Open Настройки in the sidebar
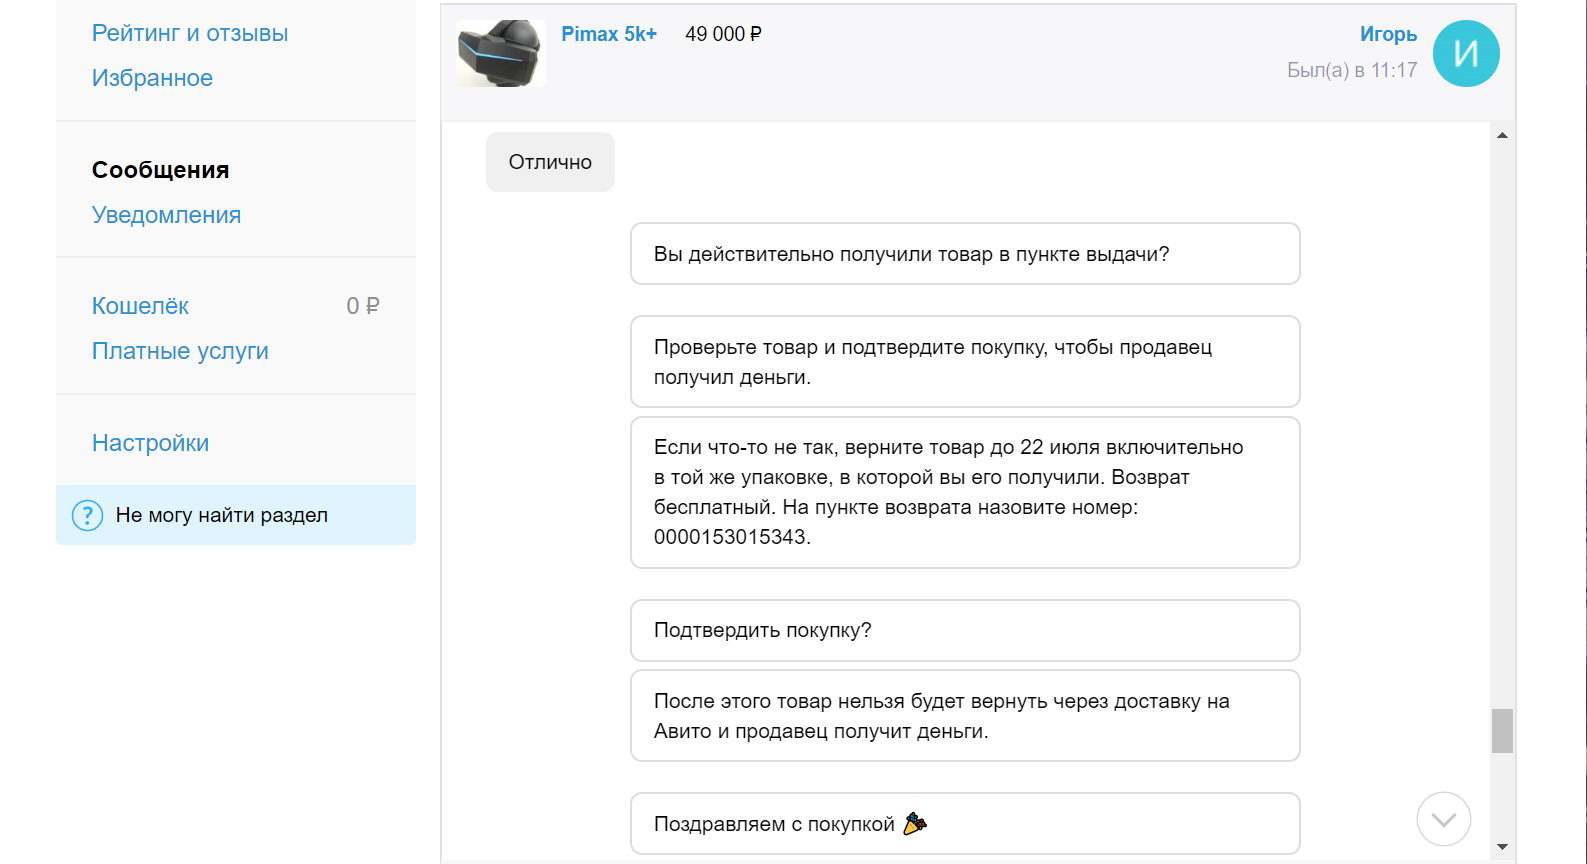The image size is (1587, 864). [150, 443]
